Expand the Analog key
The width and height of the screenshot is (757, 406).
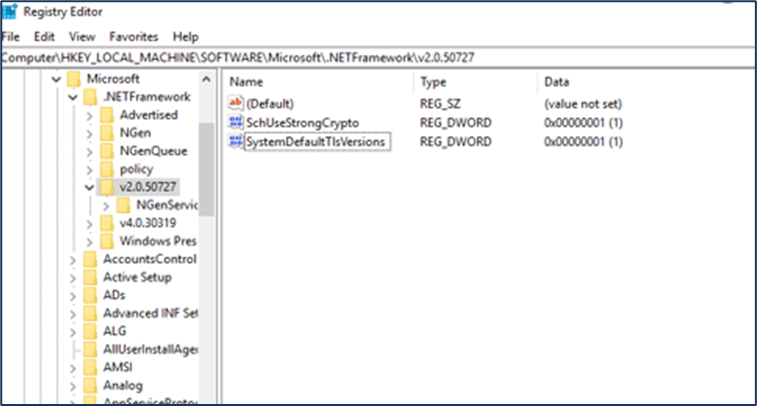click(x=73, y=386)
